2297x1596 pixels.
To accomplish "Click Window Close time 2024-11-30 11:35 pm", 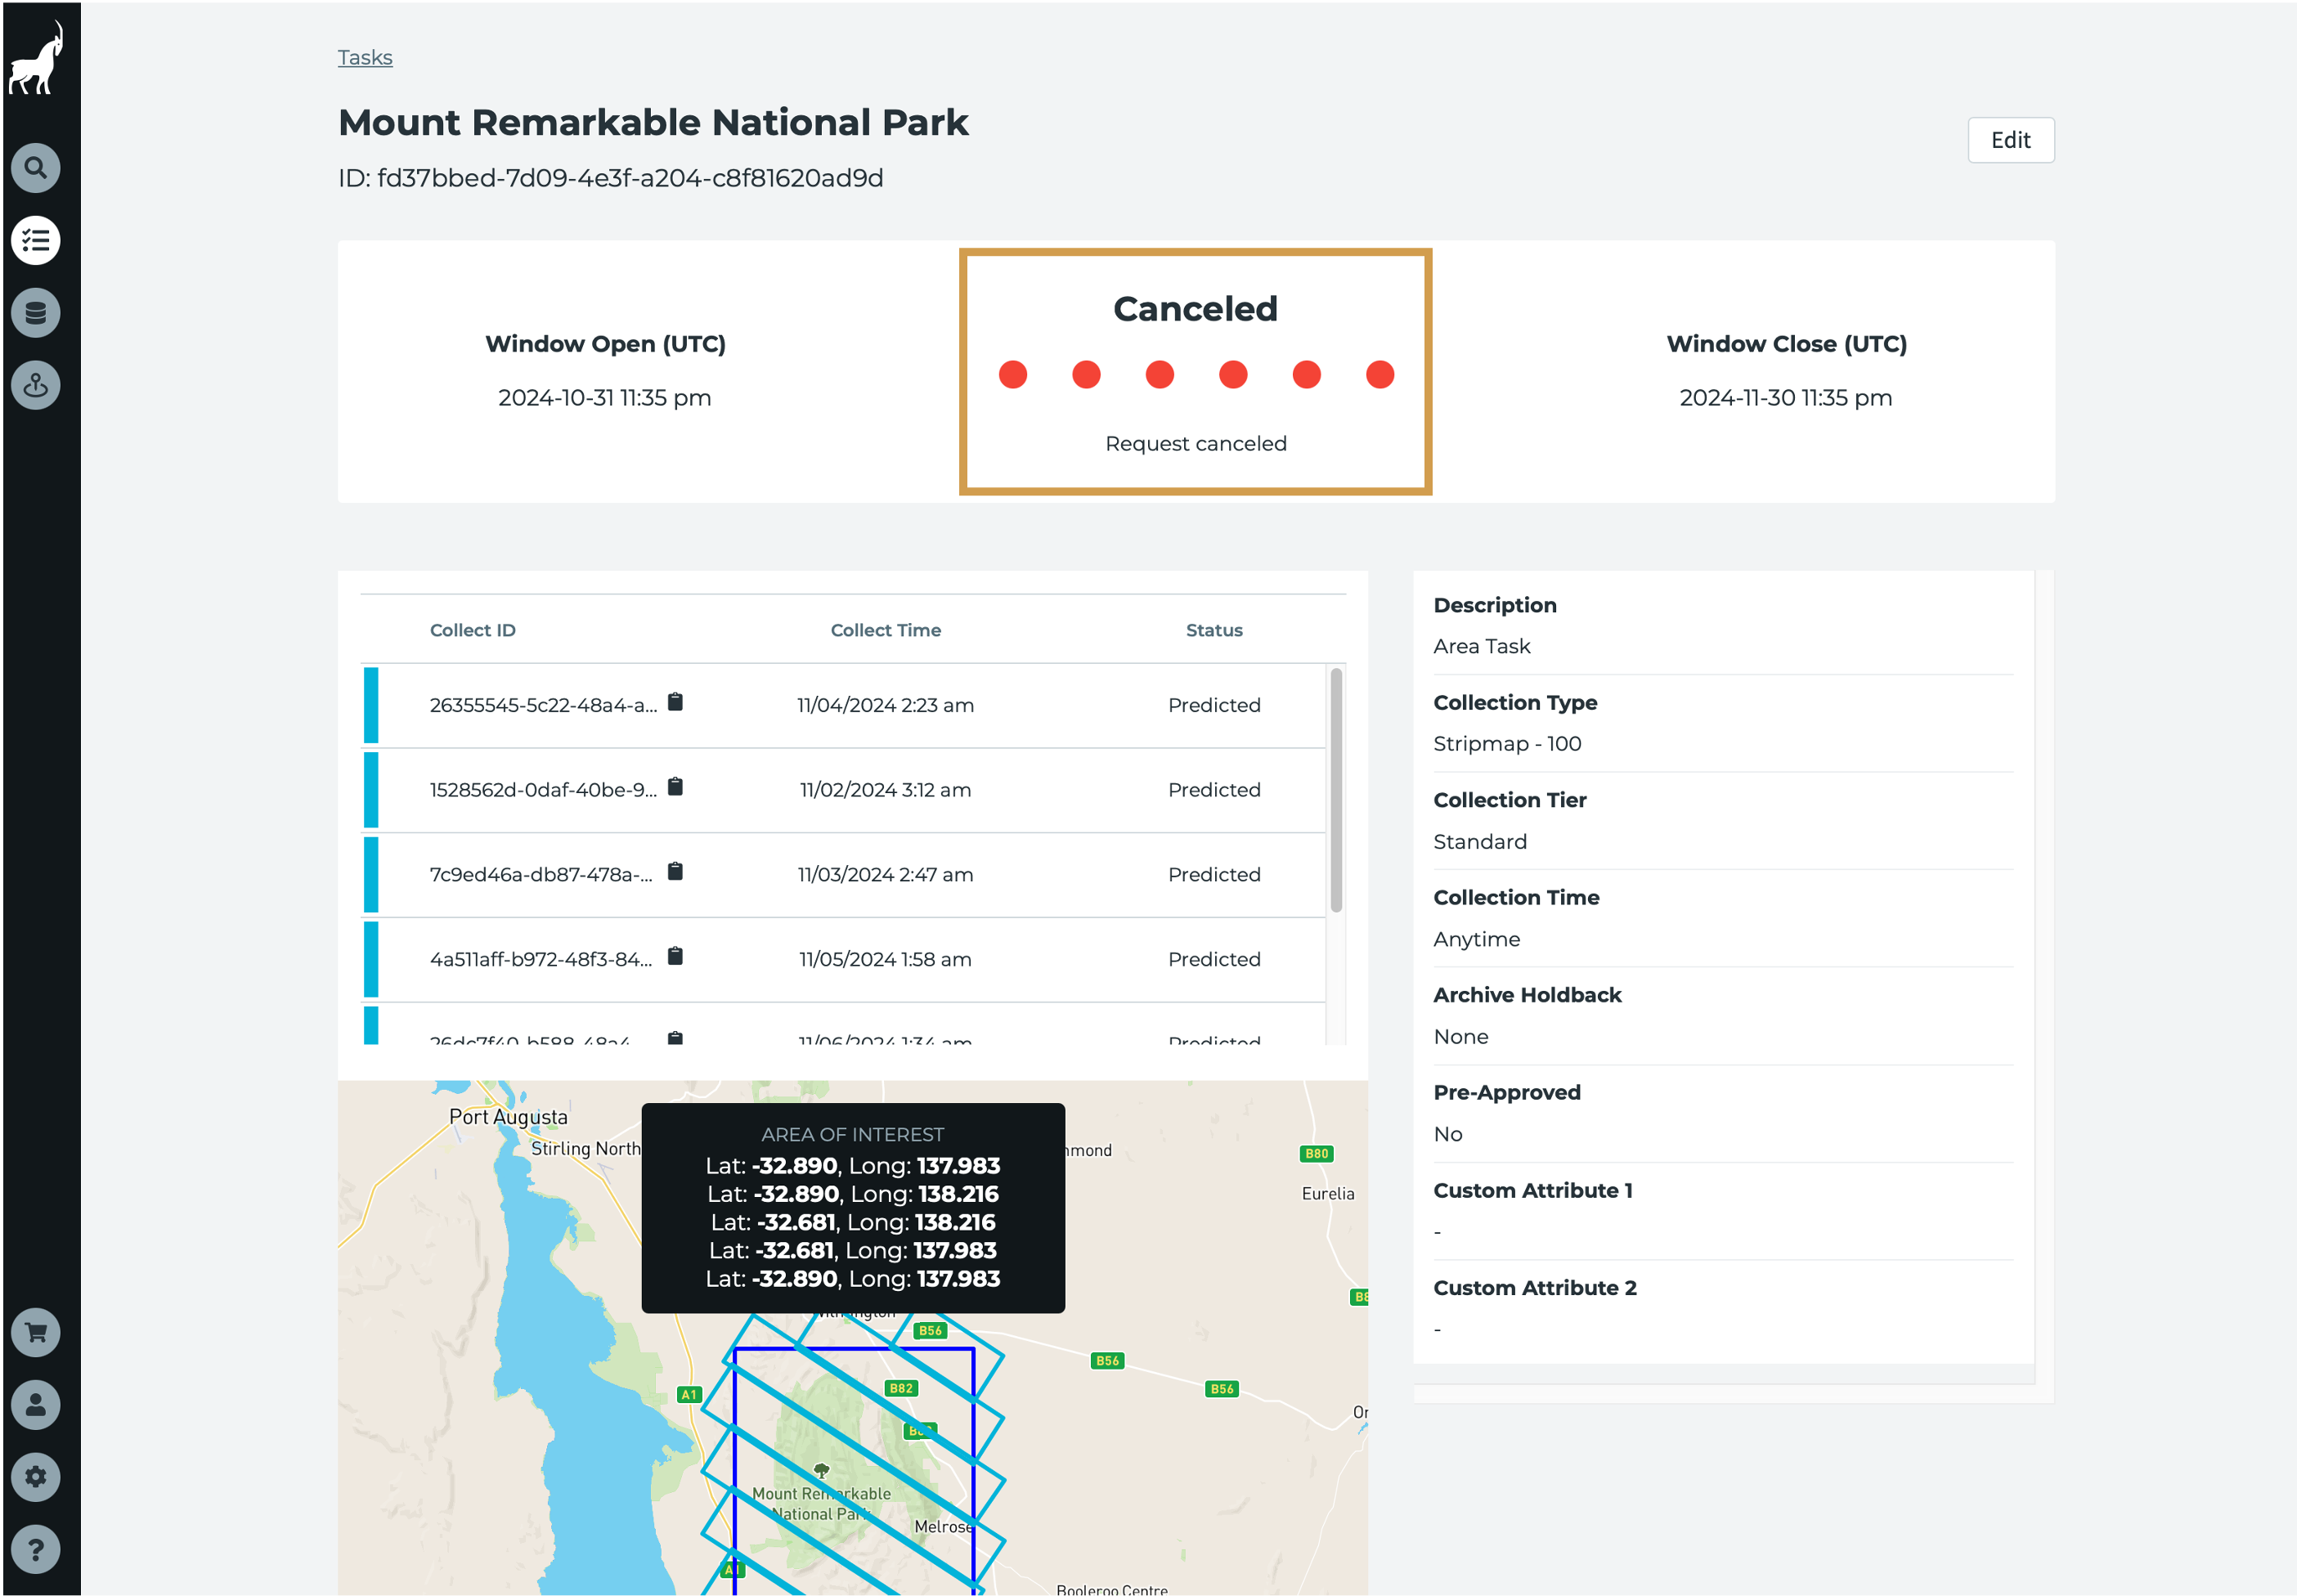I will coord(1786,398).
